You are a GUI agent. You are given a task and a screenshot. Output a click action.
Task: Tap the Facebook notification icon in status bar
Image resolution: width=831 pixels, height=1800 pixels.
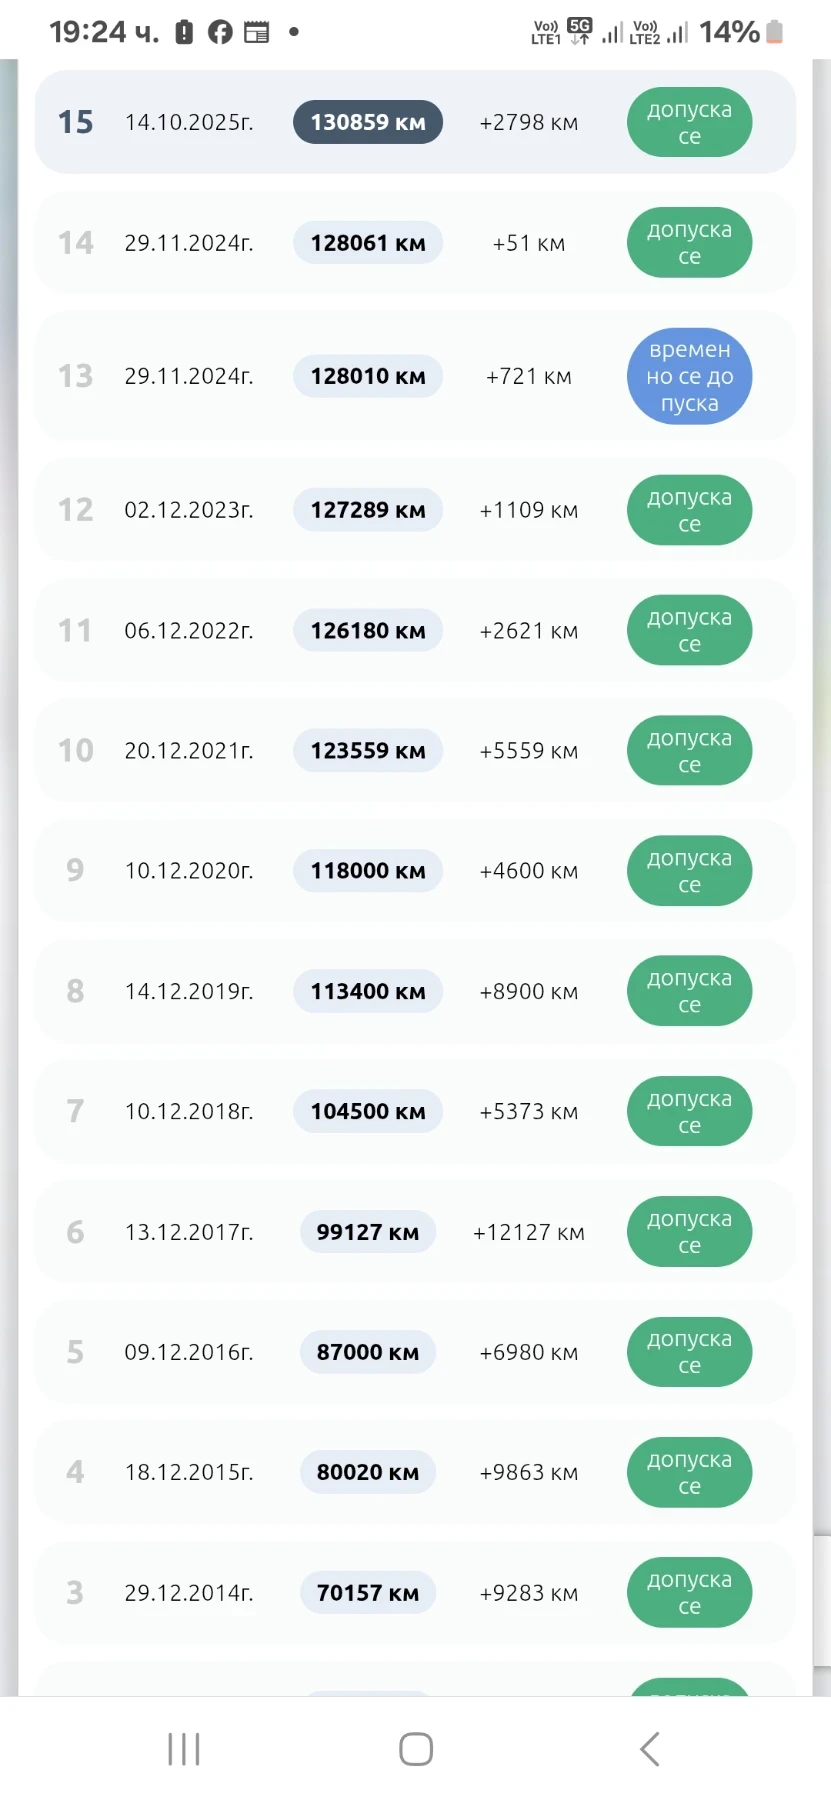click(220, 32)
